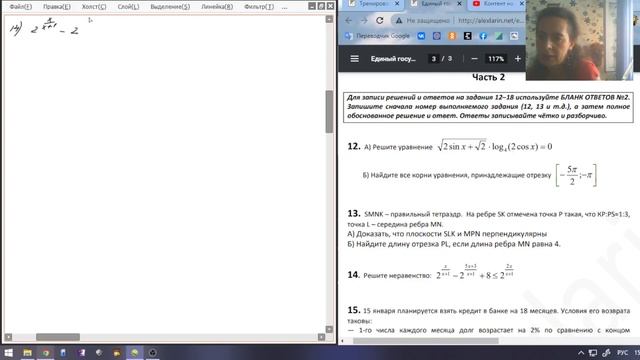Open the picture bookmark icon next to the green triangle bookmark
This screenshot has height=360, width=640.
click(514, 36)
